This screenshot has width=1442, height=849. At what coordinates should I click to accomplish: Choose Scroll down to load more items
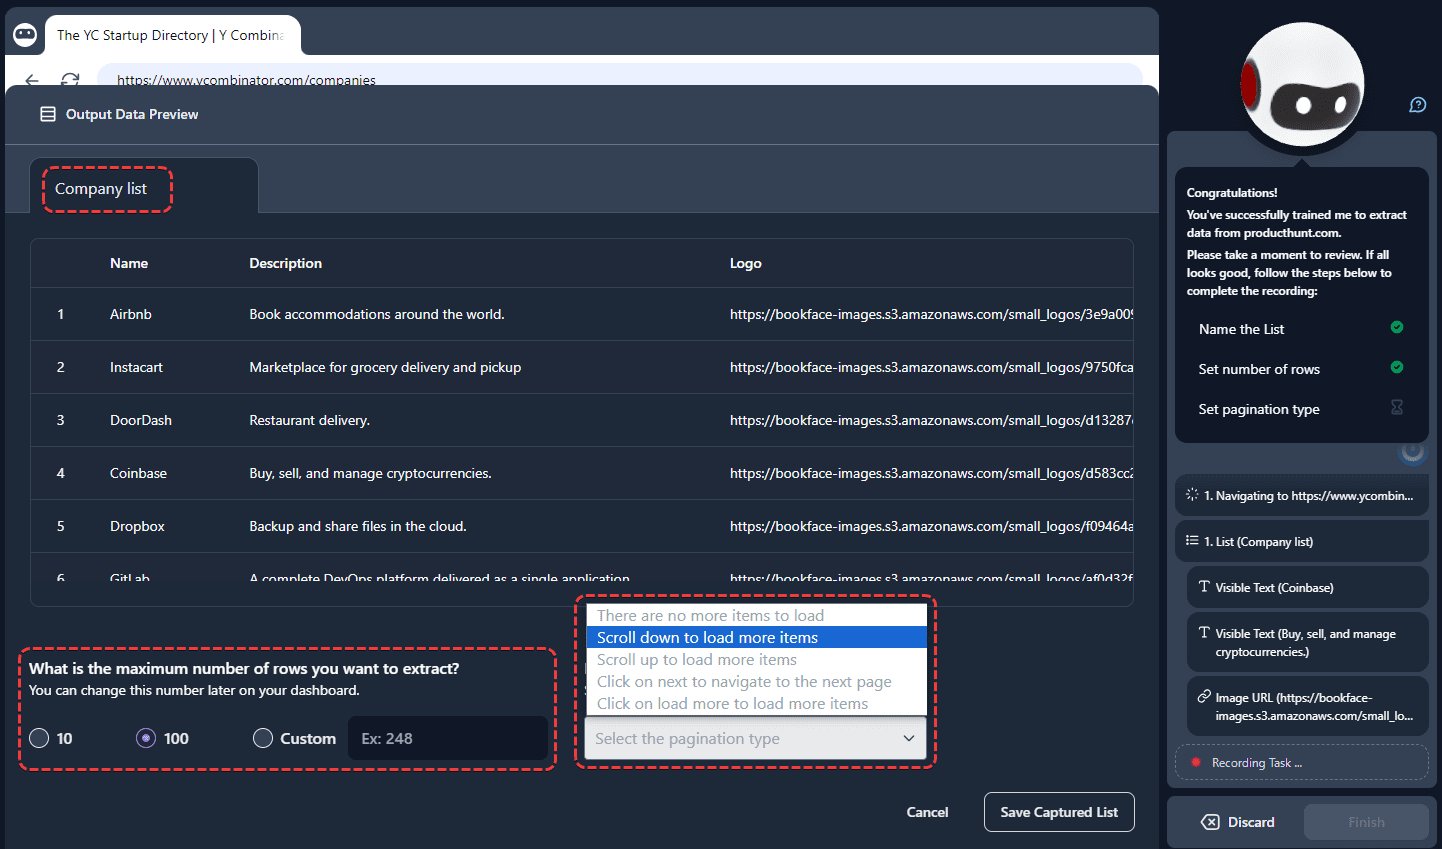pos(757,637)
